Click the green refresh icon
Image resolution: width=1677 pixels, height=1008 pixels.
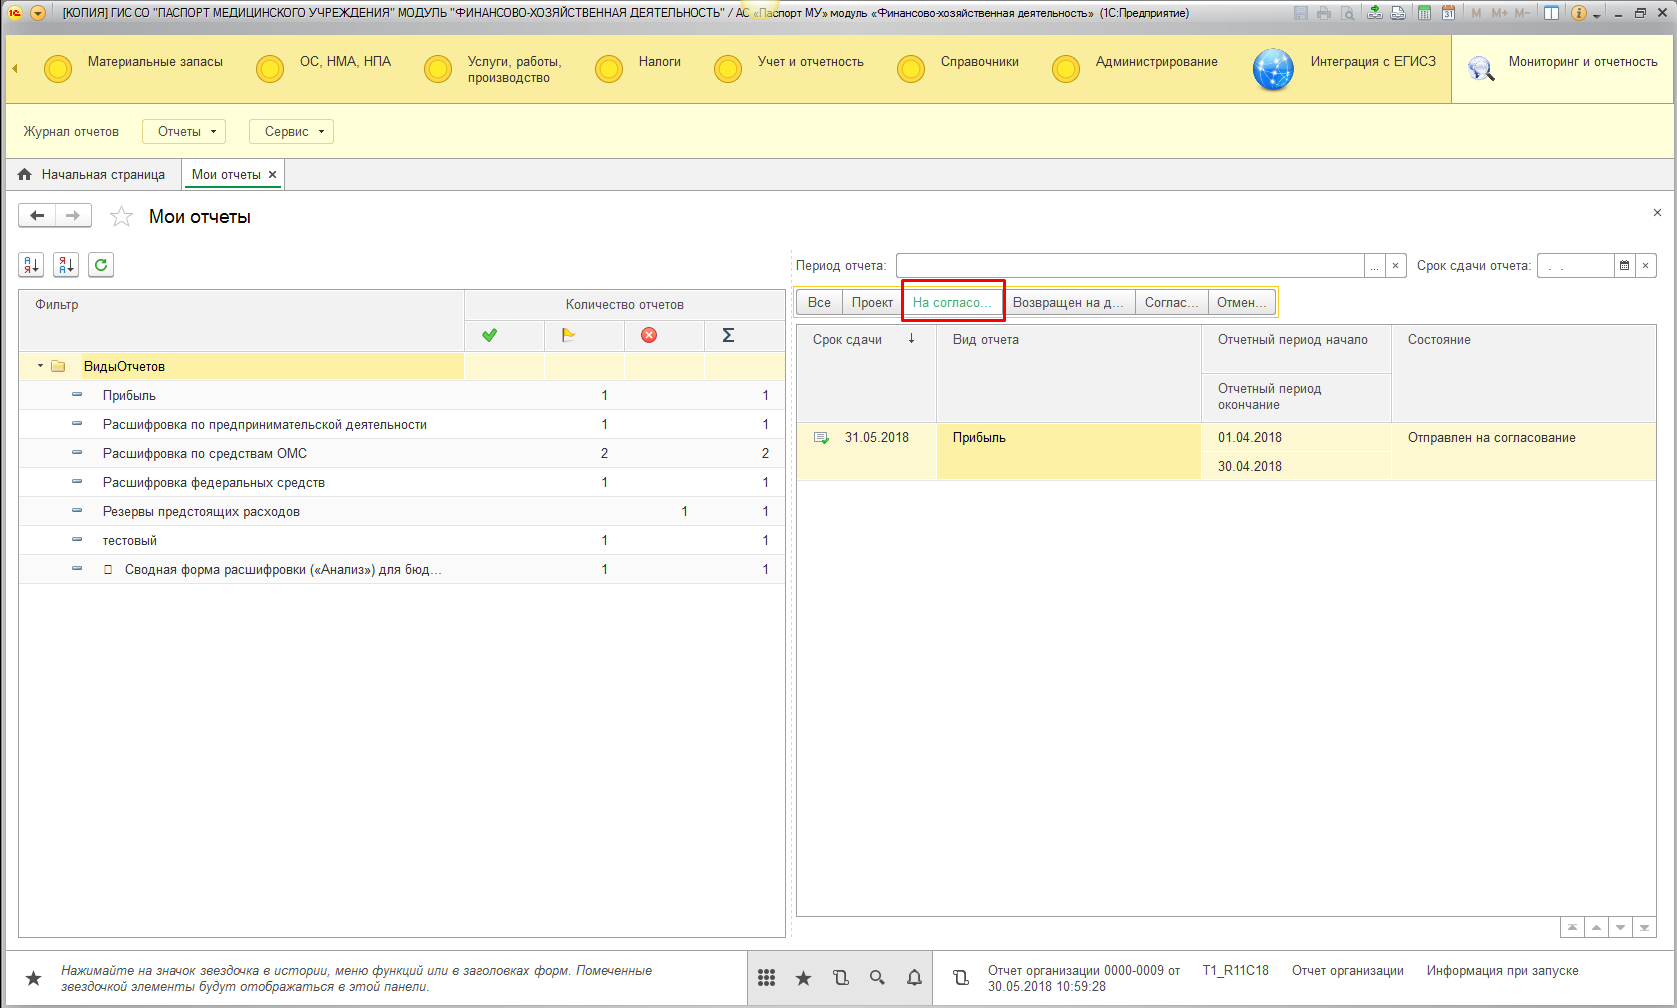(101, 265)
